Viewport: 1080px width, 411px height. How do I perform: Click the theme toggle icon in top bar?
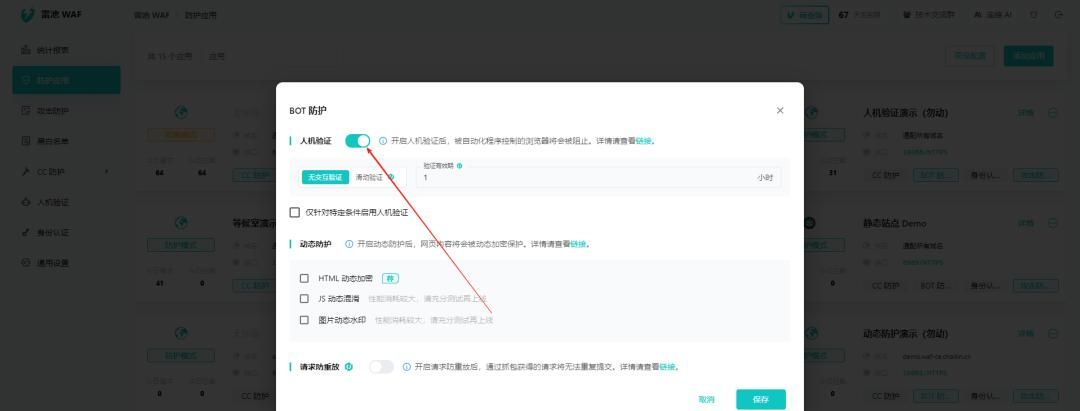1033,14
